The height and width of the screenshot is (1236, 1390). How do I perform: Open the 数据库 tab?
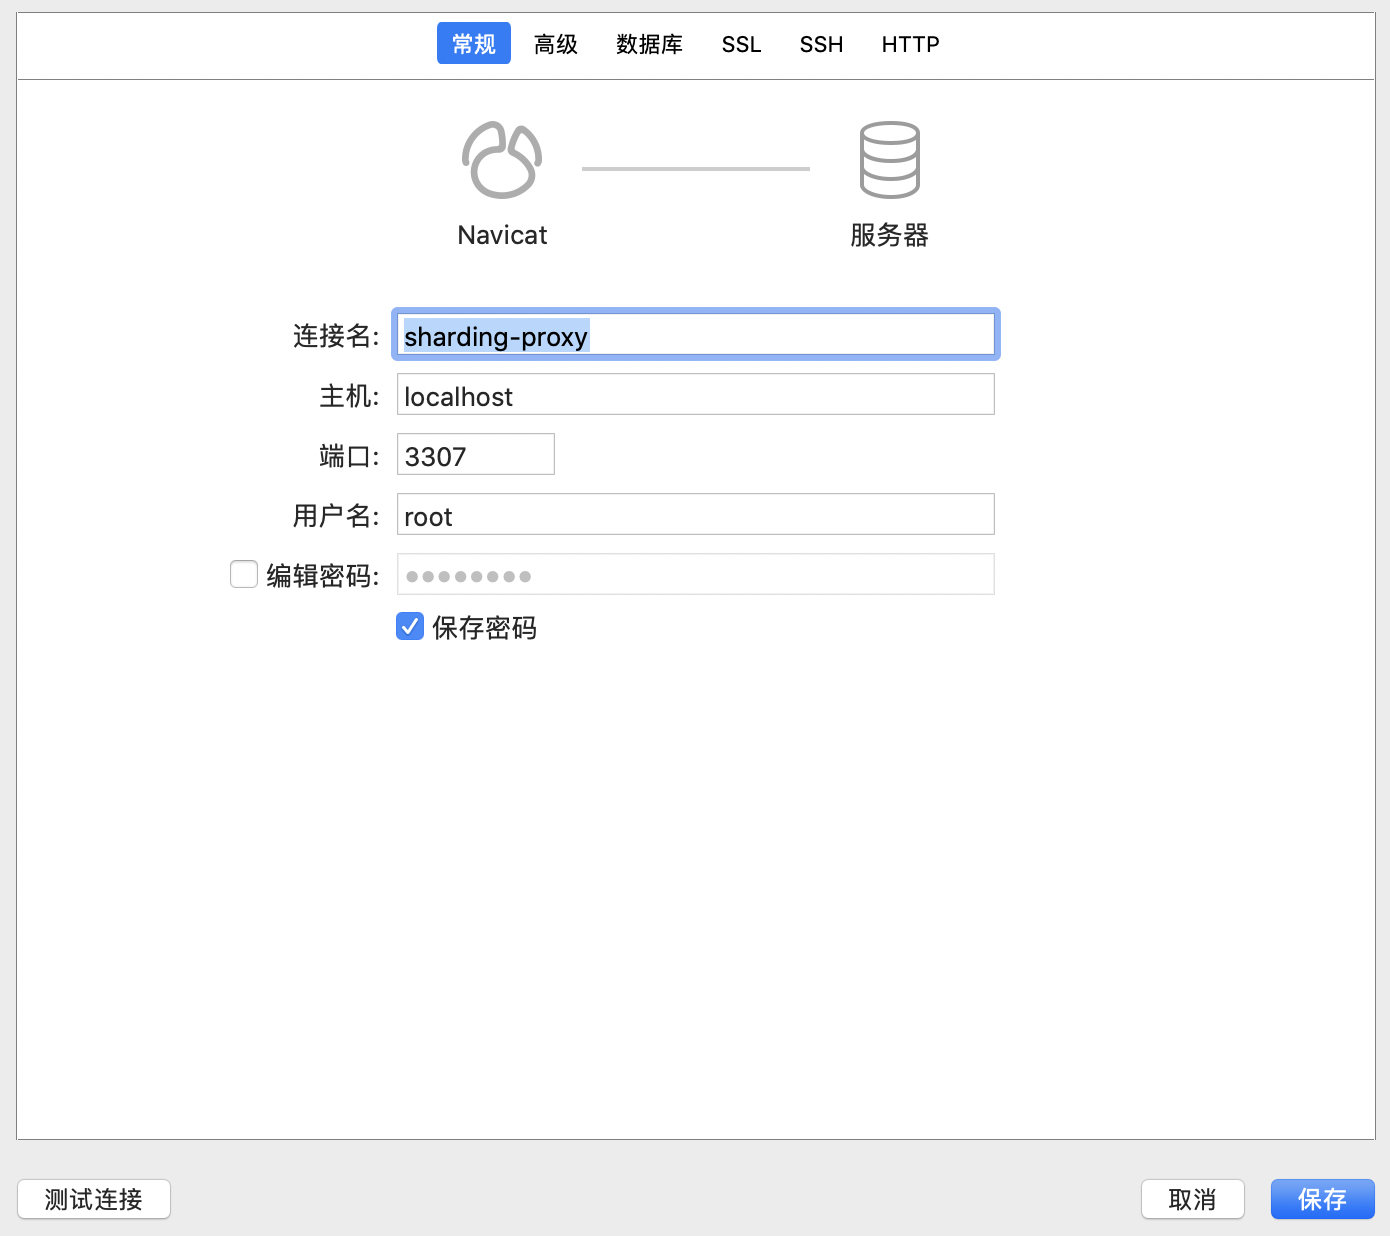pyautogui.click(x=650, y=44)
